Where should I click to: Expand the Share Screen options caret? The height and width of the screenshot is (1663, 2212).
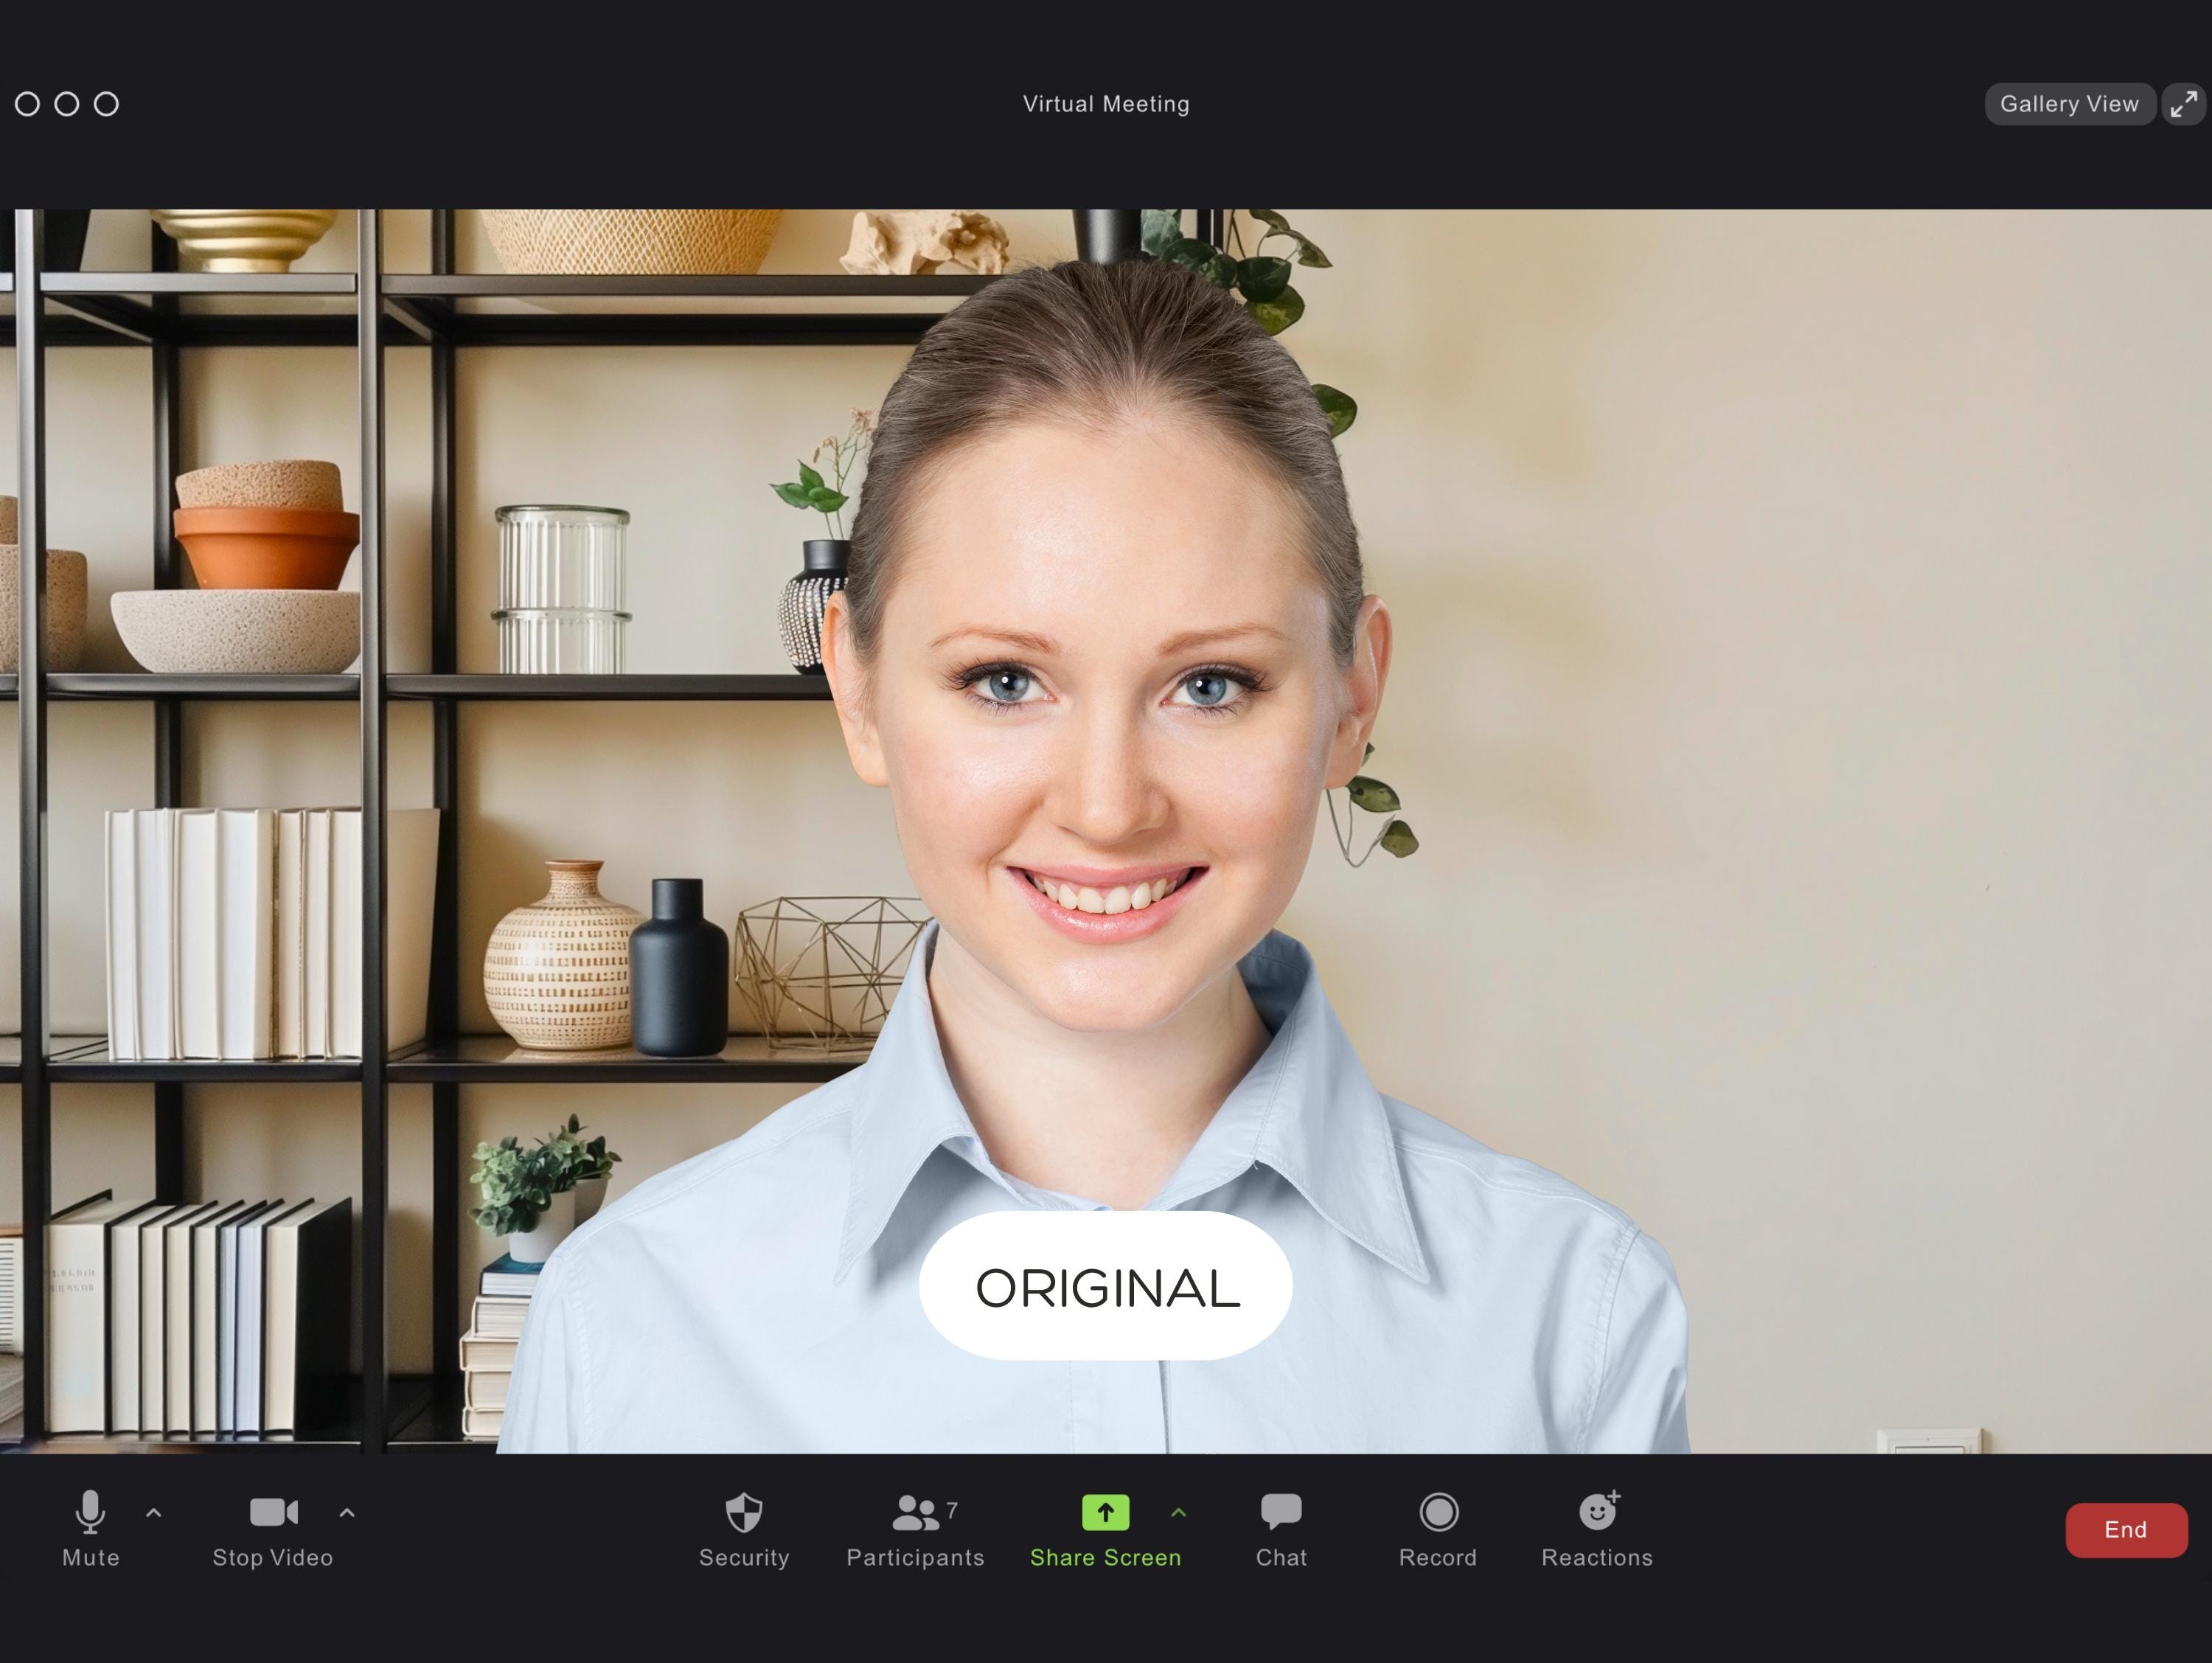click(1178, 1513)
